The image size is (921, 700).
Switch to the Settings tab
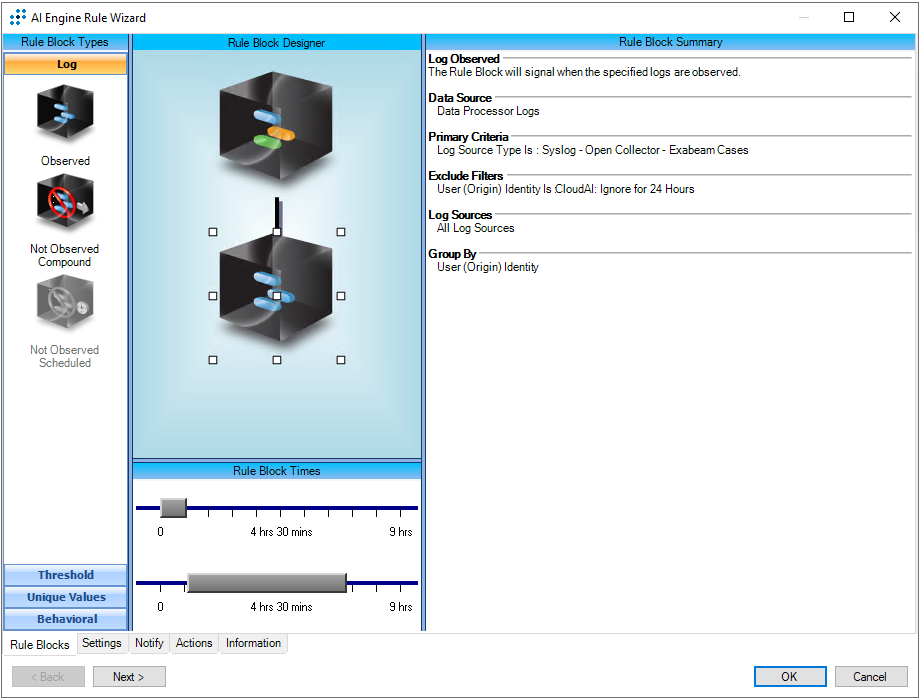click(x=102, y=643)
